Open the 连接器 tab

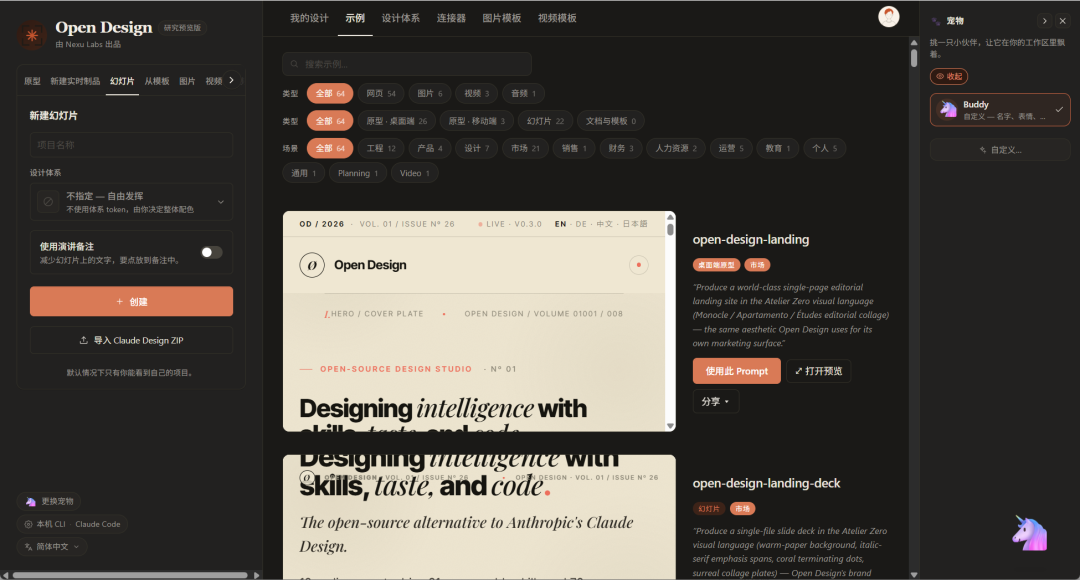click(x=451, y=19)
